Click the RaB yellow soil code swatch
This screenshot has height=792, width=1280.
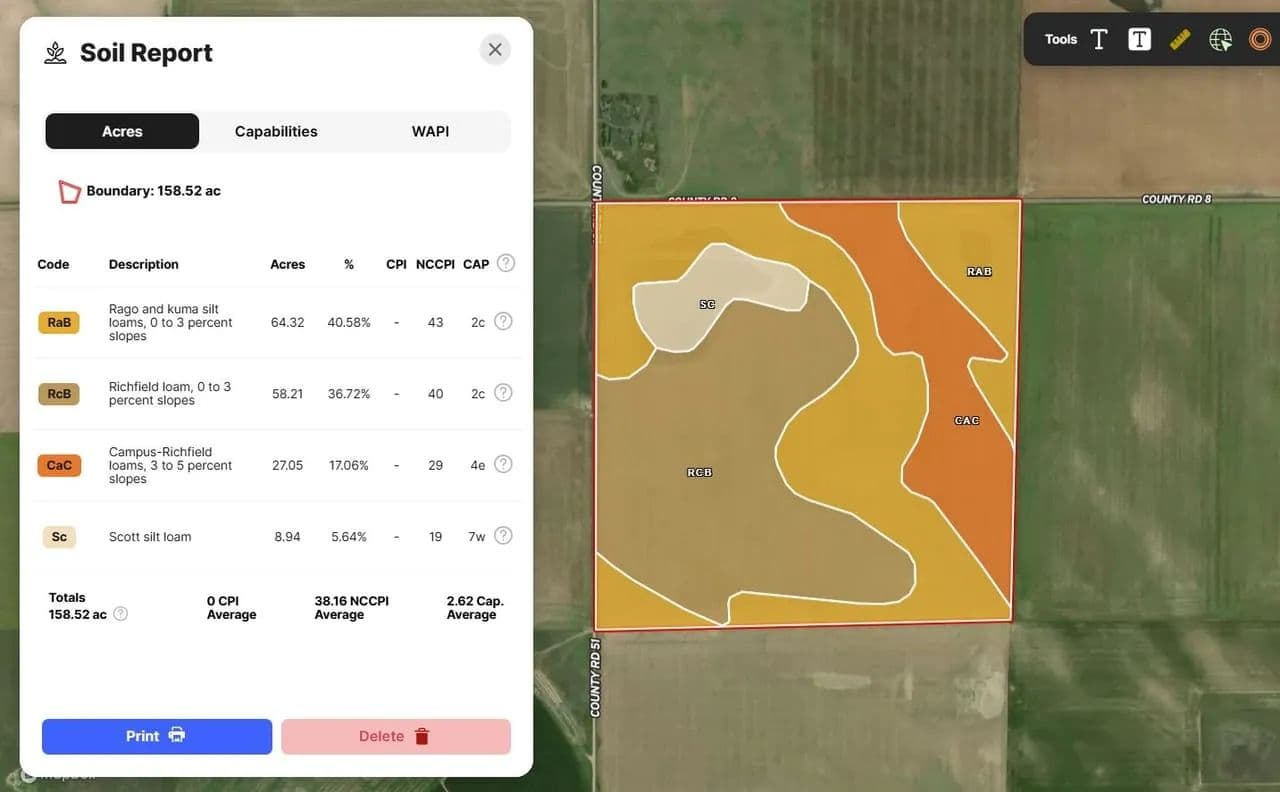[x=59, y=322]
